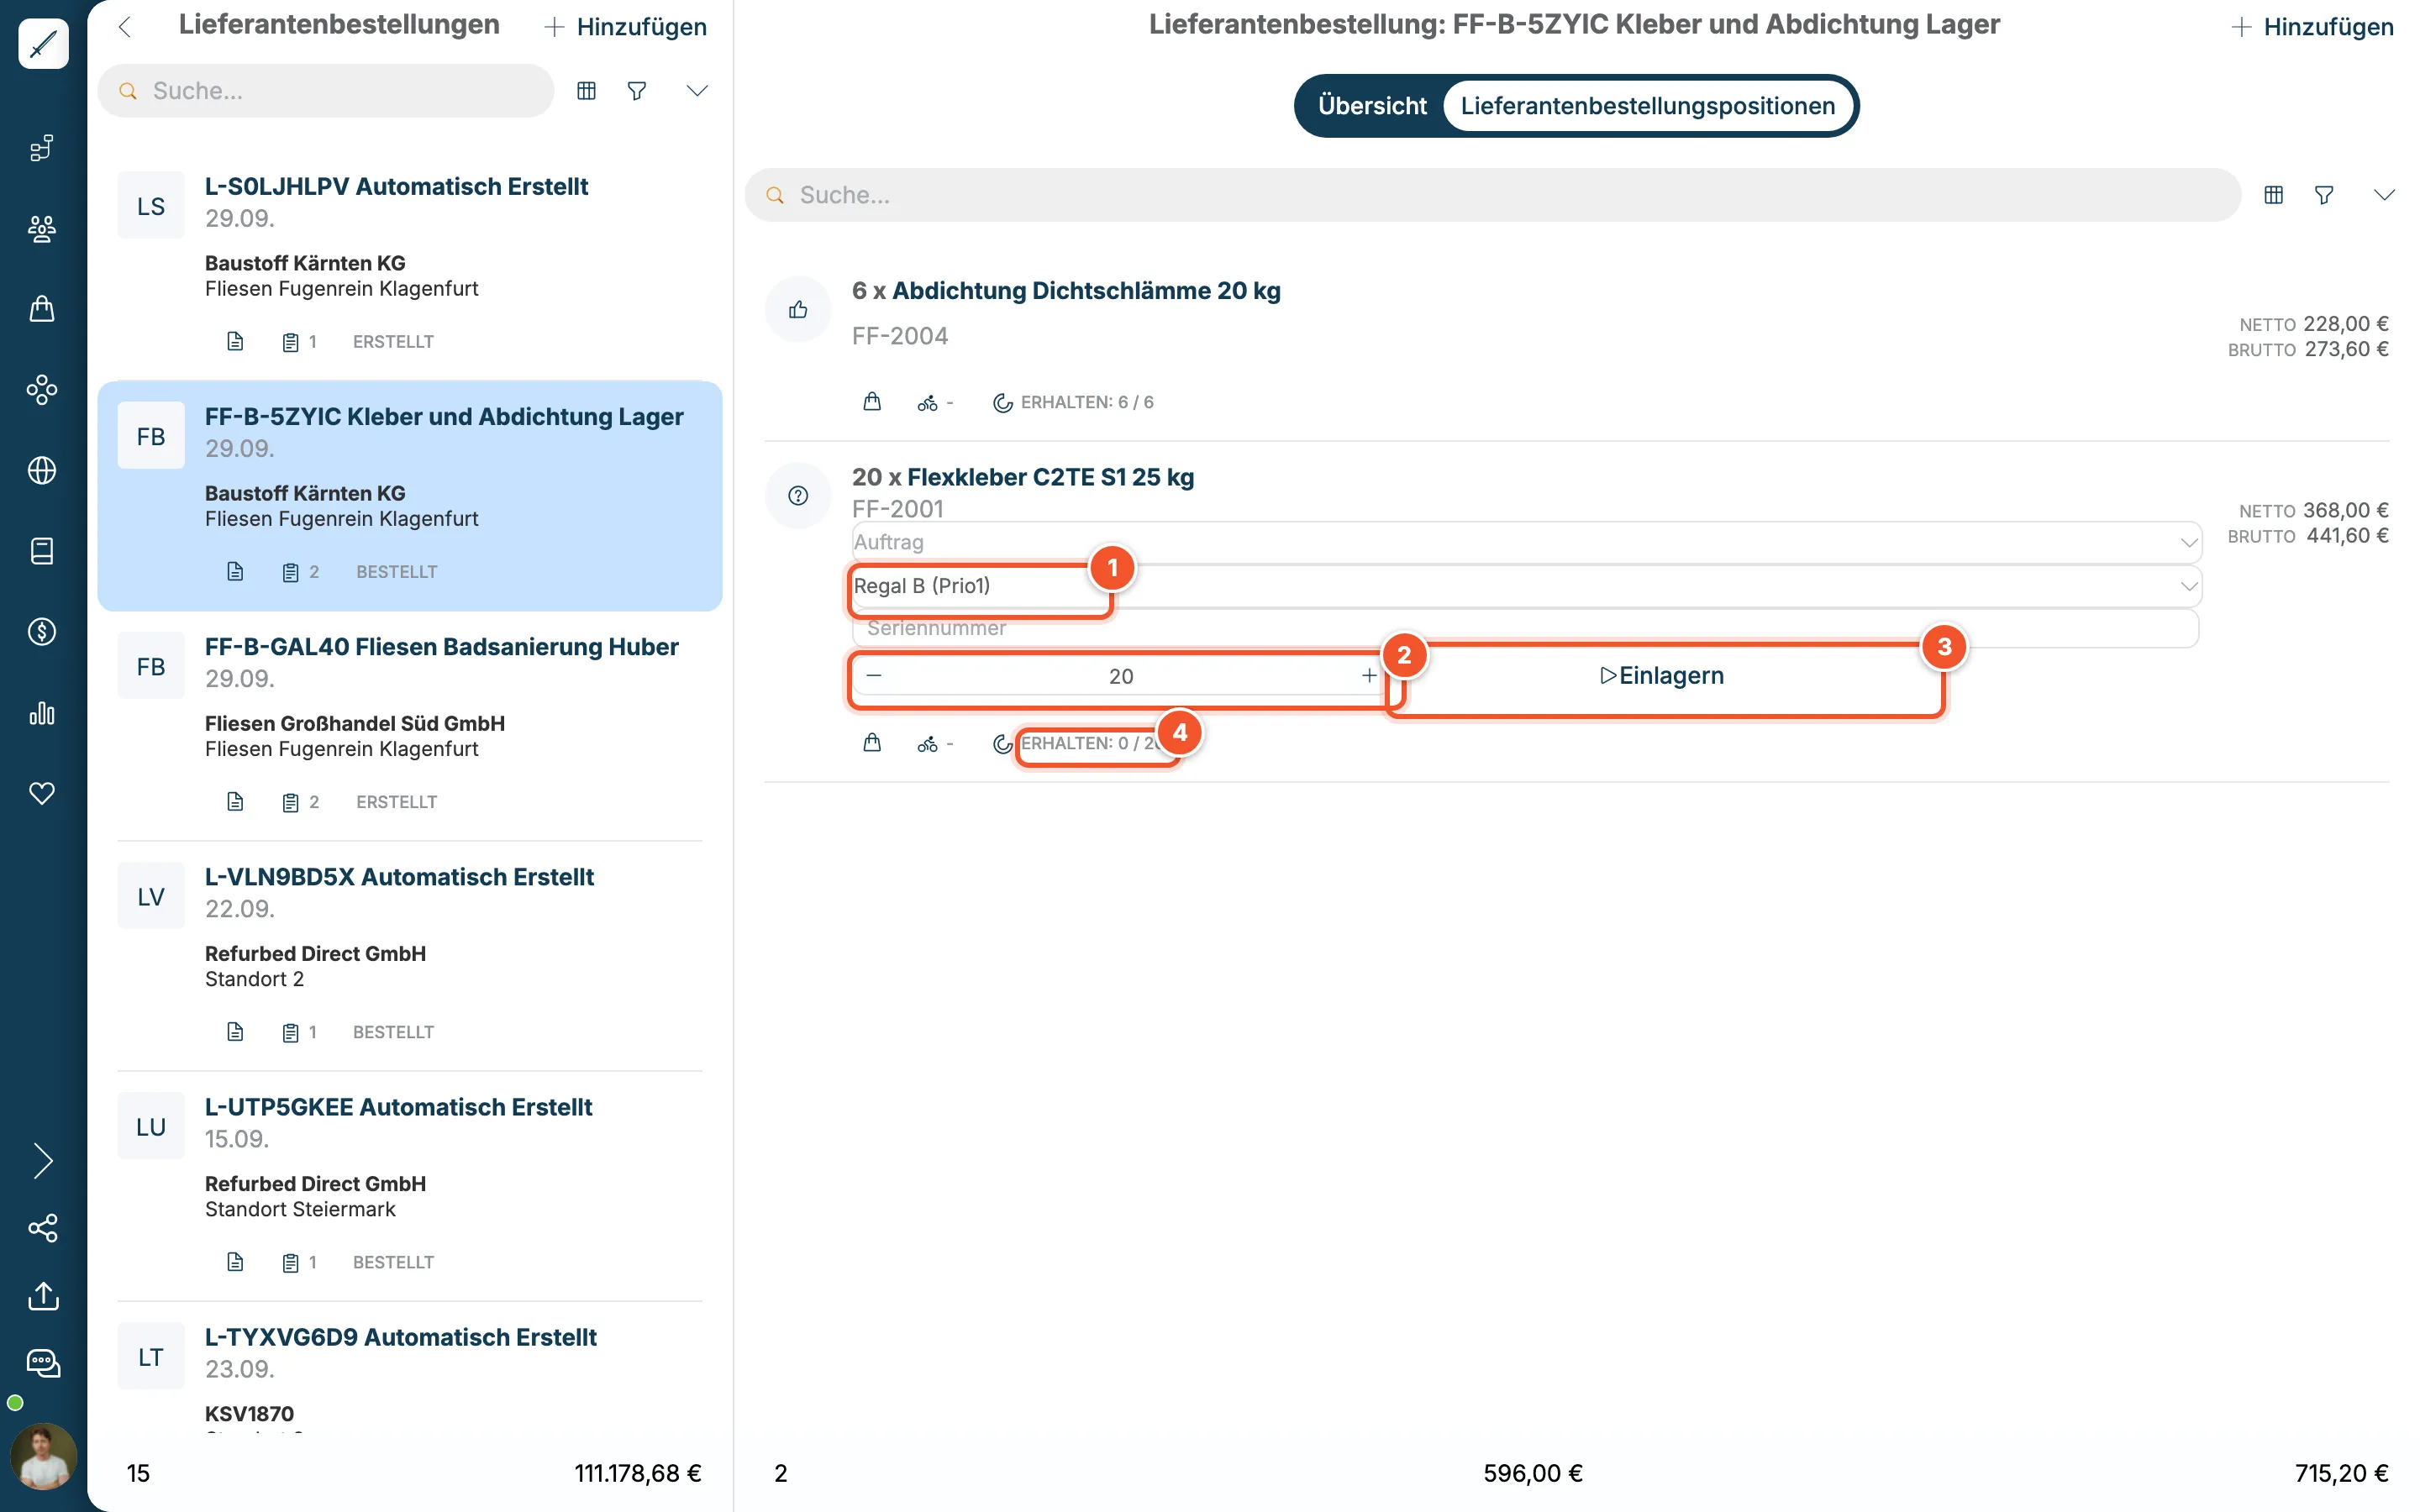The height and width of the screenshot is (1512, 2420).
Task: Open the heart favorites sidebar icon
Action: coord(42,793)
